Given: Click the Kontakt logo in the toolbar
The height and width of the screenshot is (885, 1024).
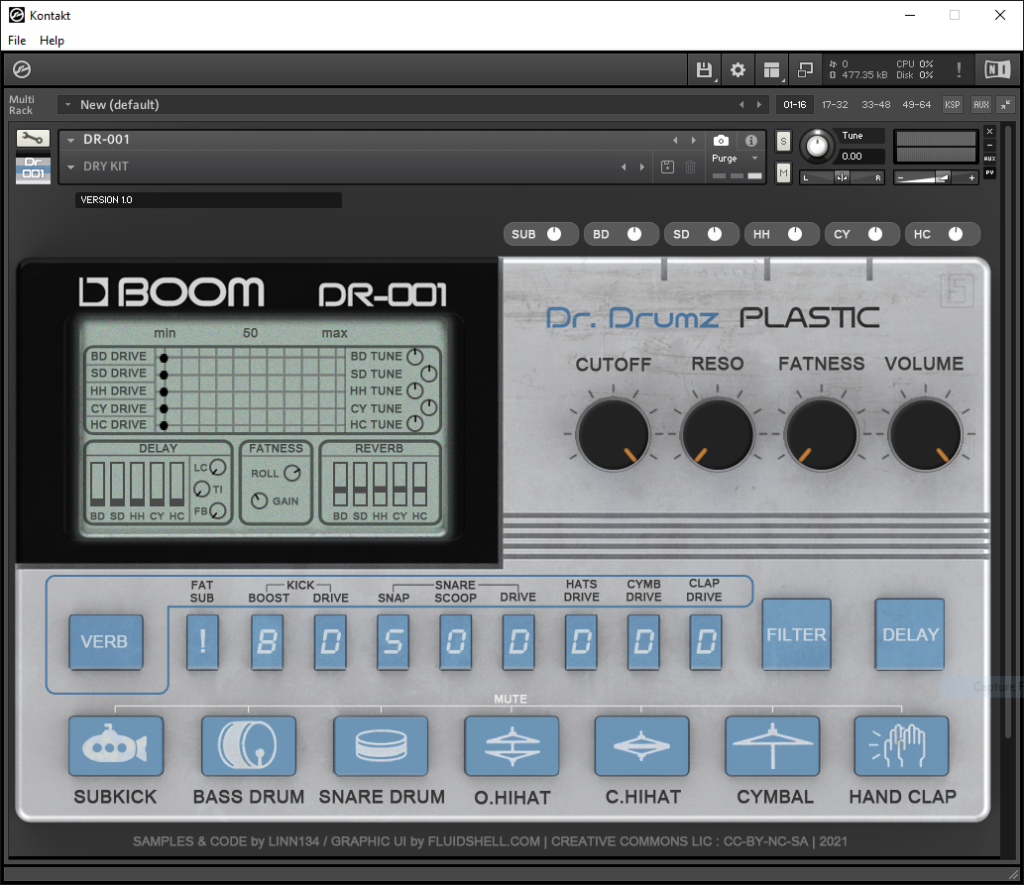Looking at the screenshot, I should click(22, 69).
